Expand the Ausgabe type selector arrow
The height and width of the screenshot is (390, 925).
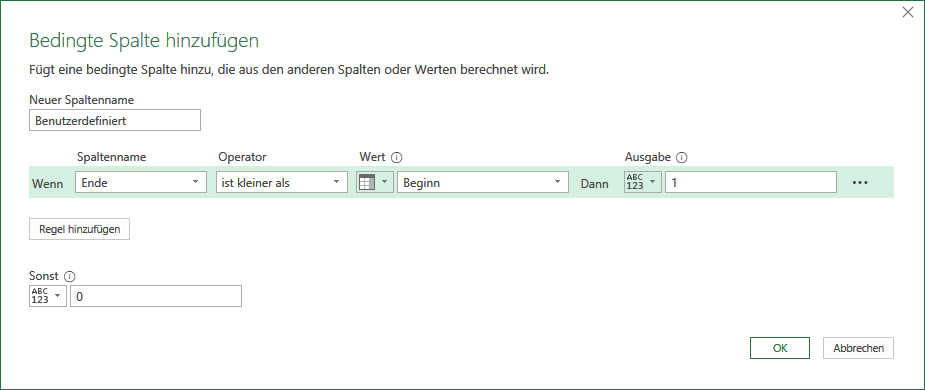click(x=652, y=182)
